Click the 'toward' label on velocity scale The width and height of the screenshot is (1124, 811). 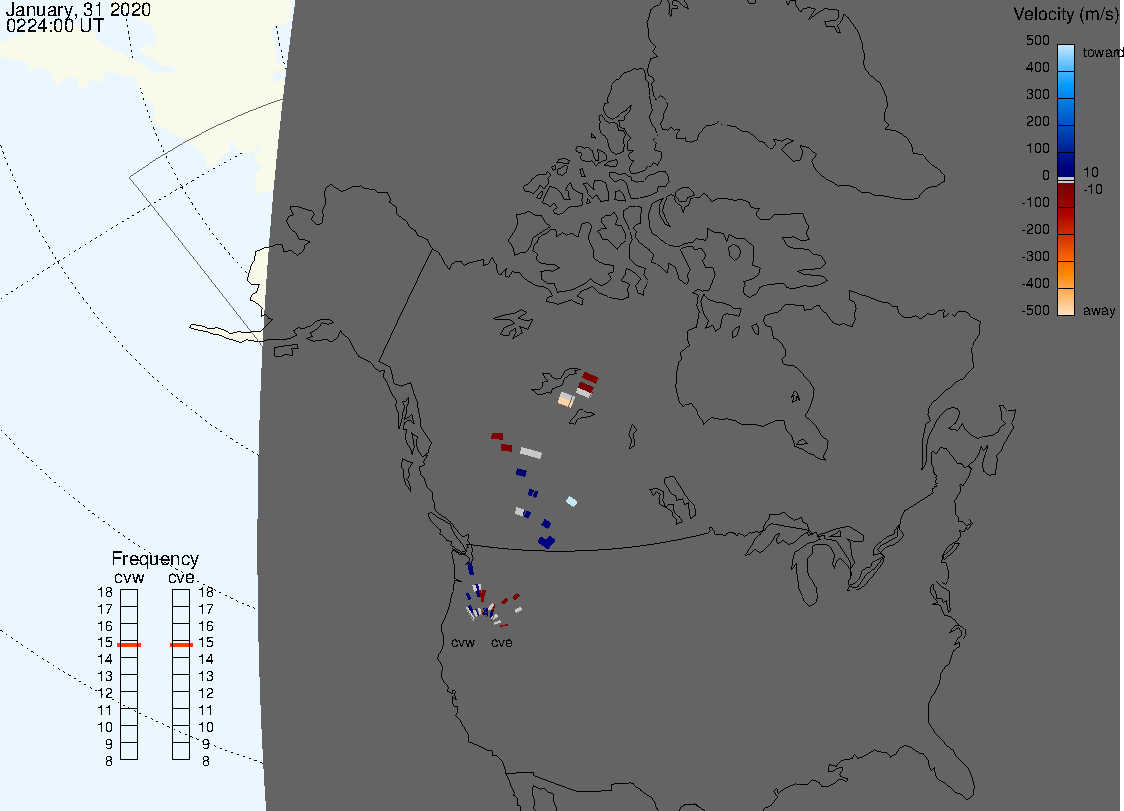tap(1102, 52)
